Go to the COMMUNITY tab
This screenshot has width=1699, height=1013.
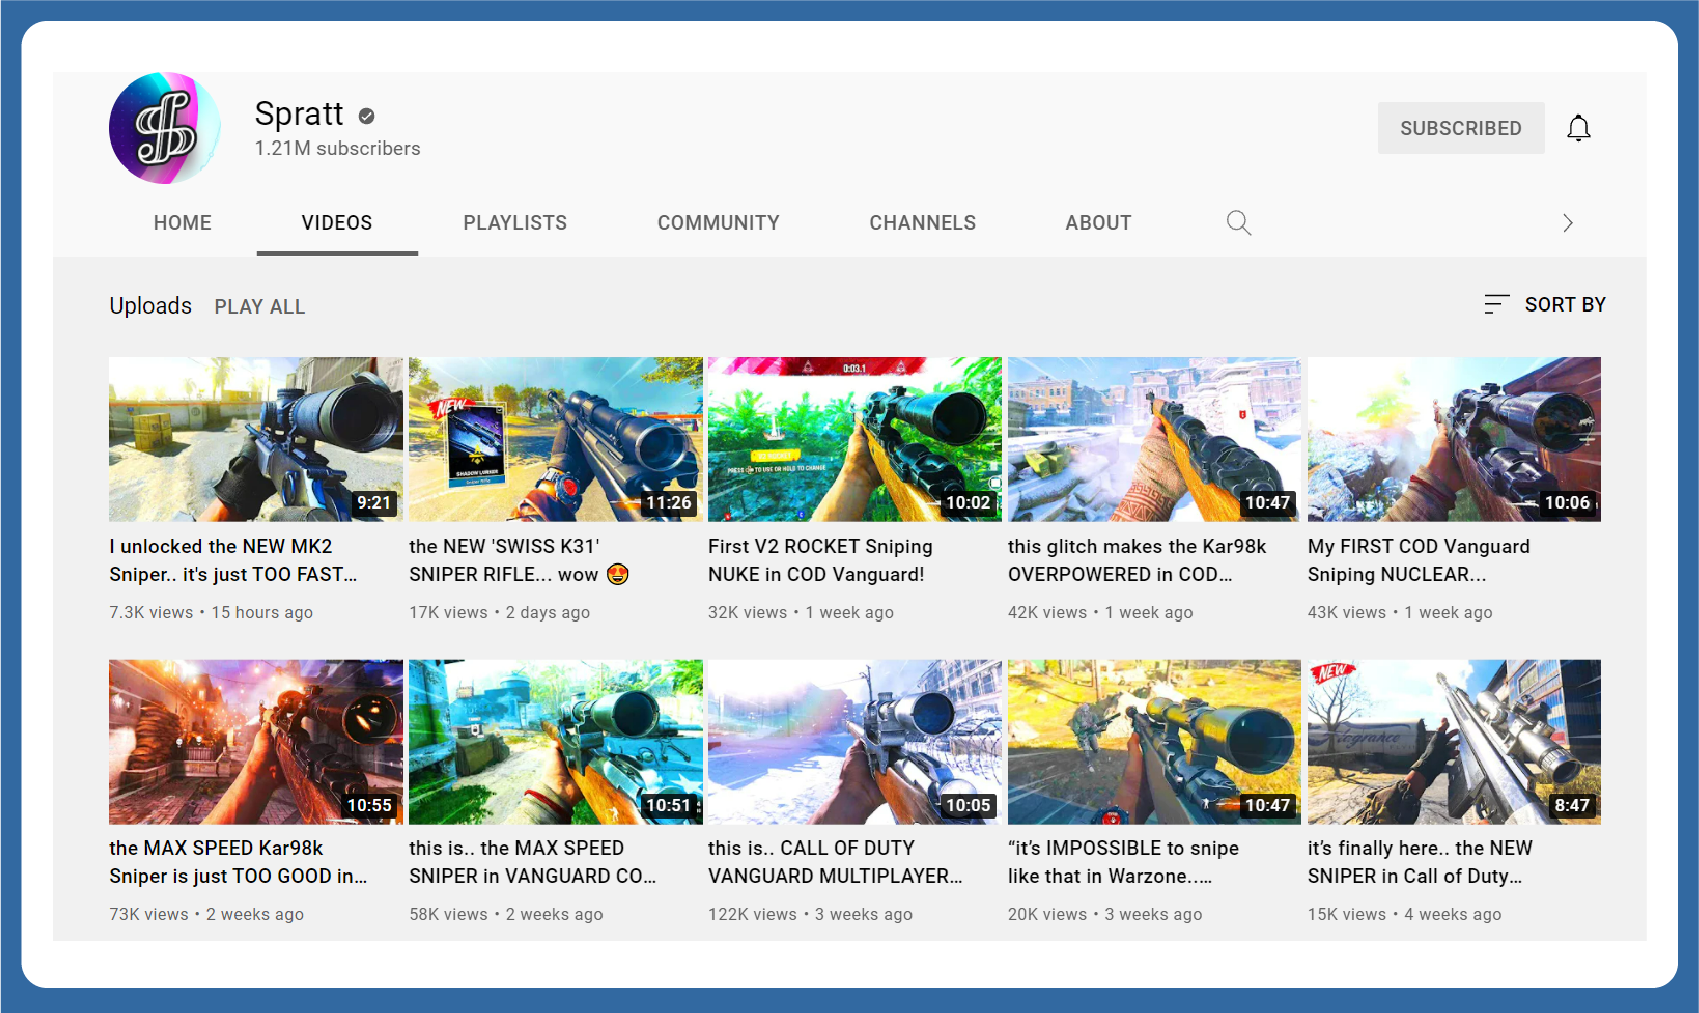(x=718, y=223)
